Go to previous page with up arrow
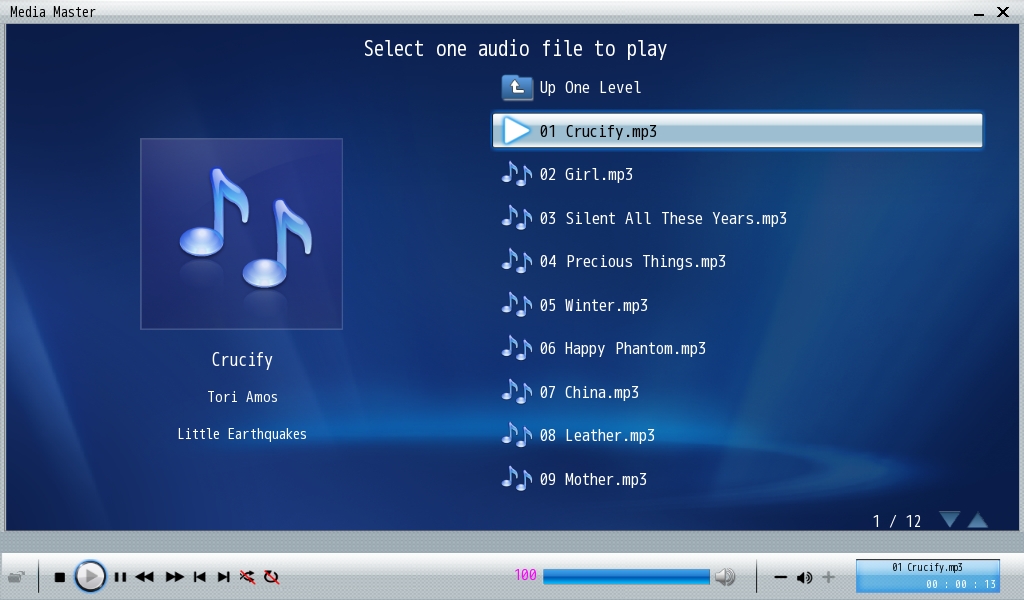Image resolution: width=1024 pixels, height=600 pixels. coord(978,520)
